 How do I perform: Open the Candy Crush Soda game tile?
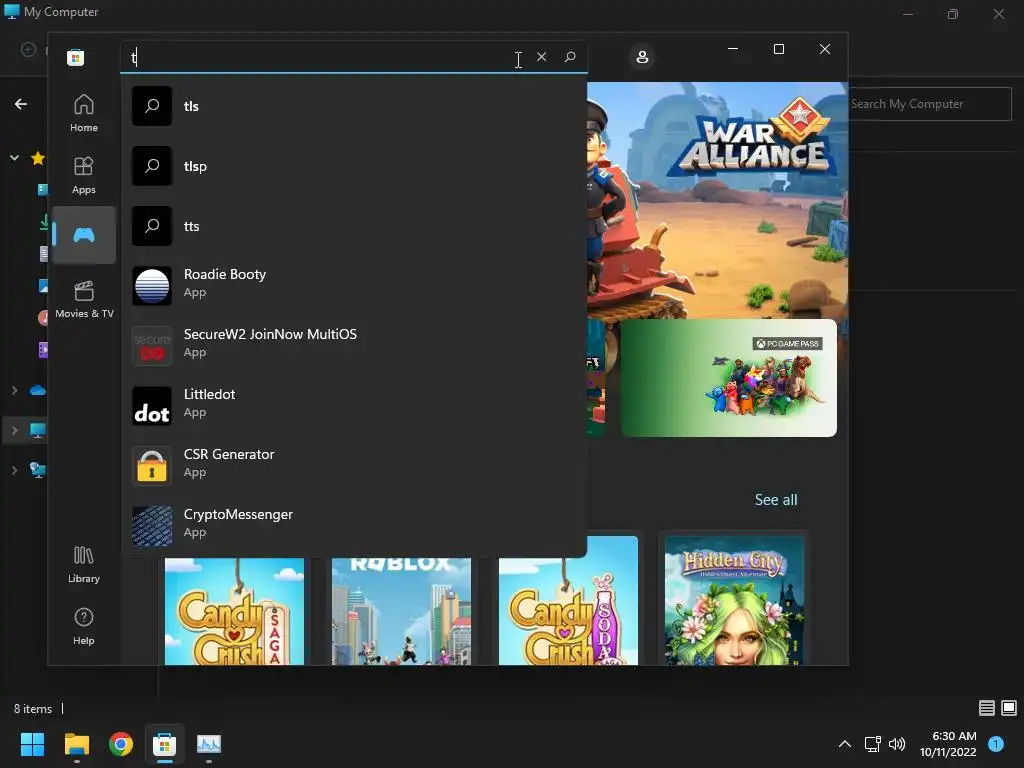click(x=568, y=601)
